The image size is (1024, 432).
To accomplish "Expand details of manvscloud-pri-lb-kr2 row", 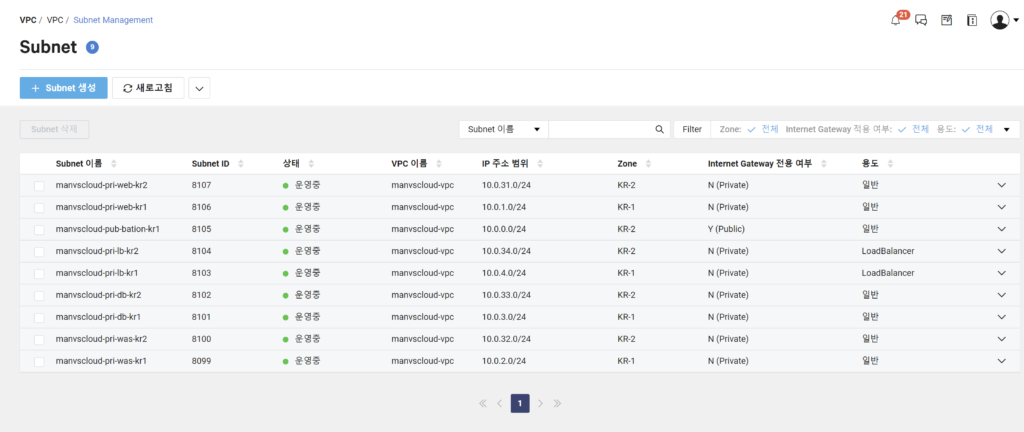I will pos(1002,251).
